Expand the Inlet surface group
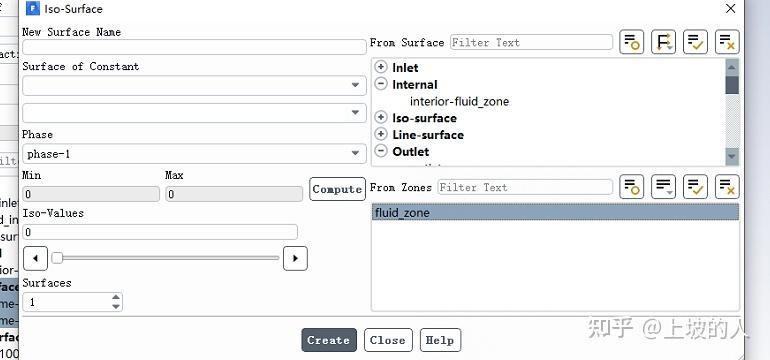770x360 pixels. coord(381,67)
